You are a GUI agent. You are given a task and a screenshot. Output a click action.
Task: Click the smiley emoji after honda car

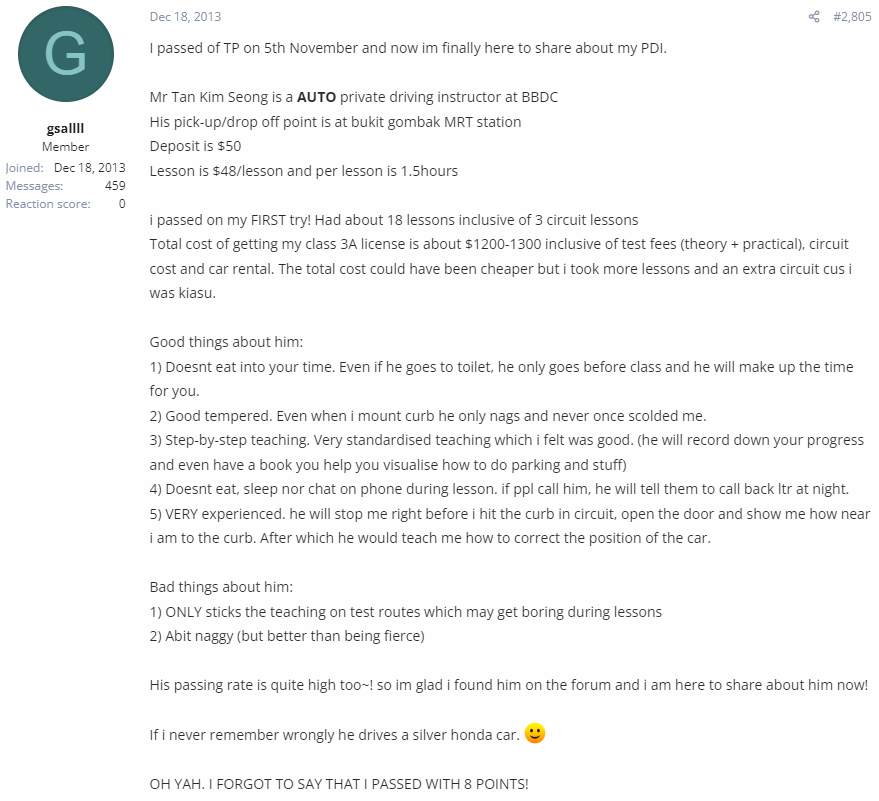click(x=534, y=733)
